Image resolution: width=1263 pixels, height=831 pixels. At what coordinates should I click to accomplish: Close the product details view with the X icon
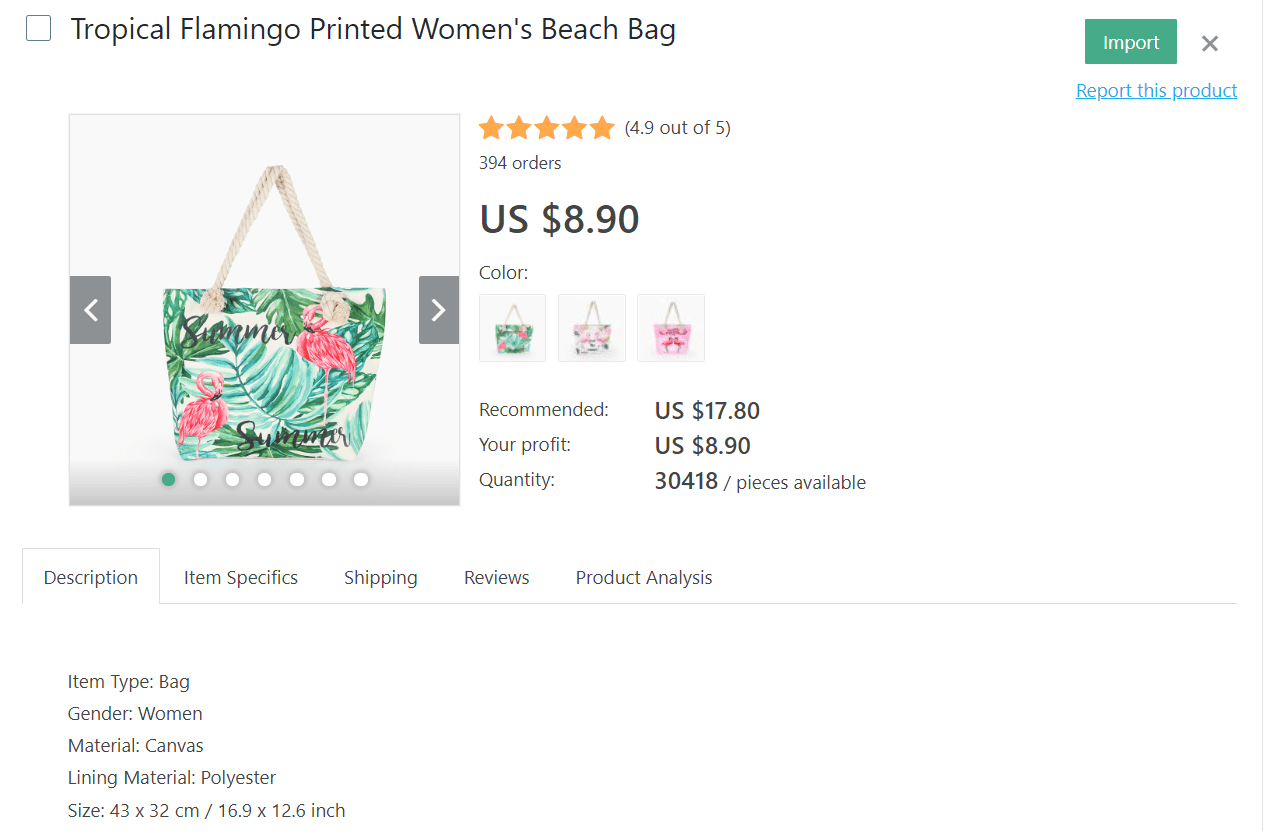(1209, 43)
